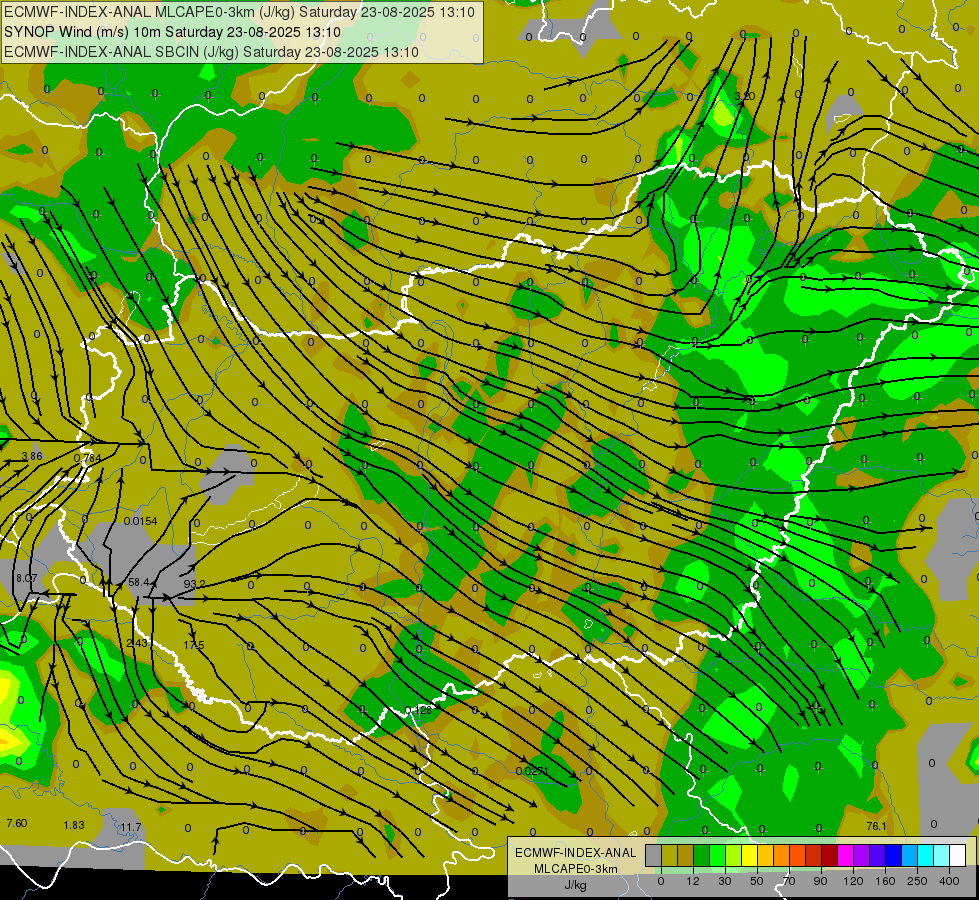Select the 7.60 data value

[x=17, y=823]
